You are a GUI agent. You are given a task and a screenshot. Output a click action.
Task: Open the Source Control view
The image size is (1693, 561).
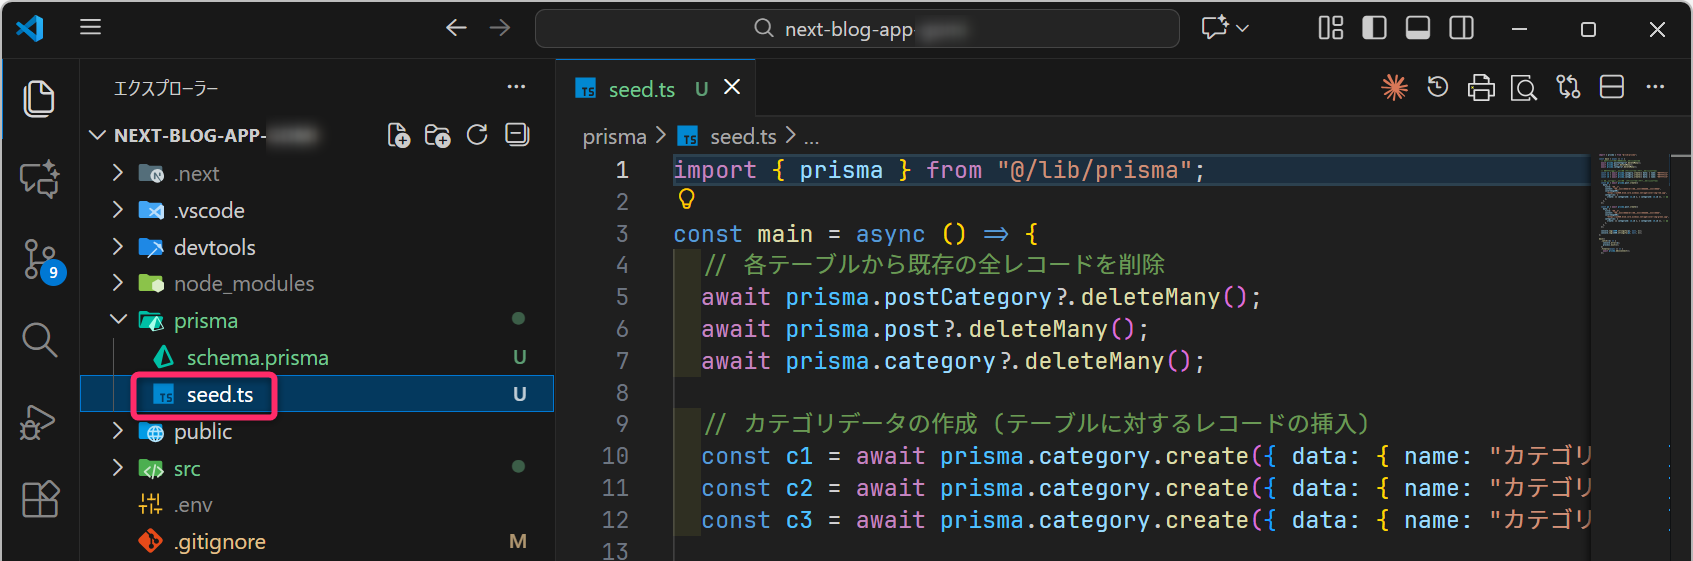[40, 259]
